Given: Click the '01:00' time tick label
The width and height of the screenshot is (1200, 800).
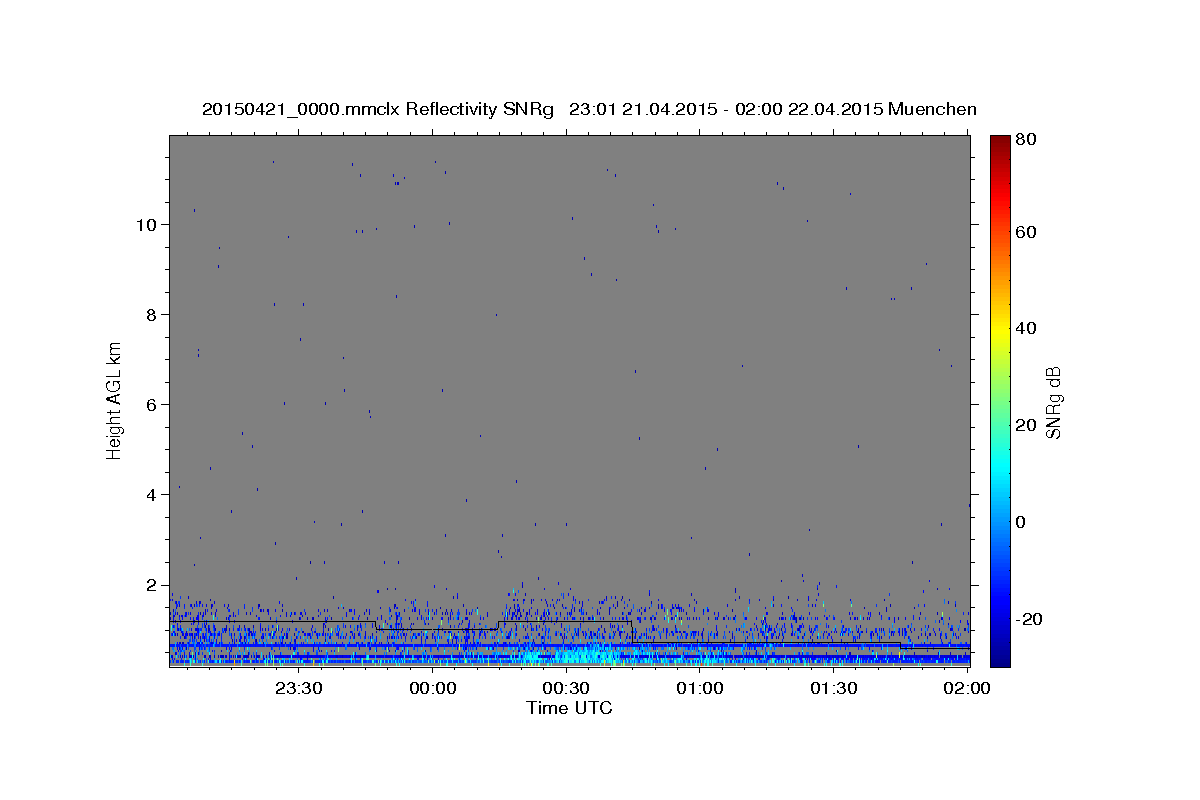Looking at the screenshot, I should (700, 688).
